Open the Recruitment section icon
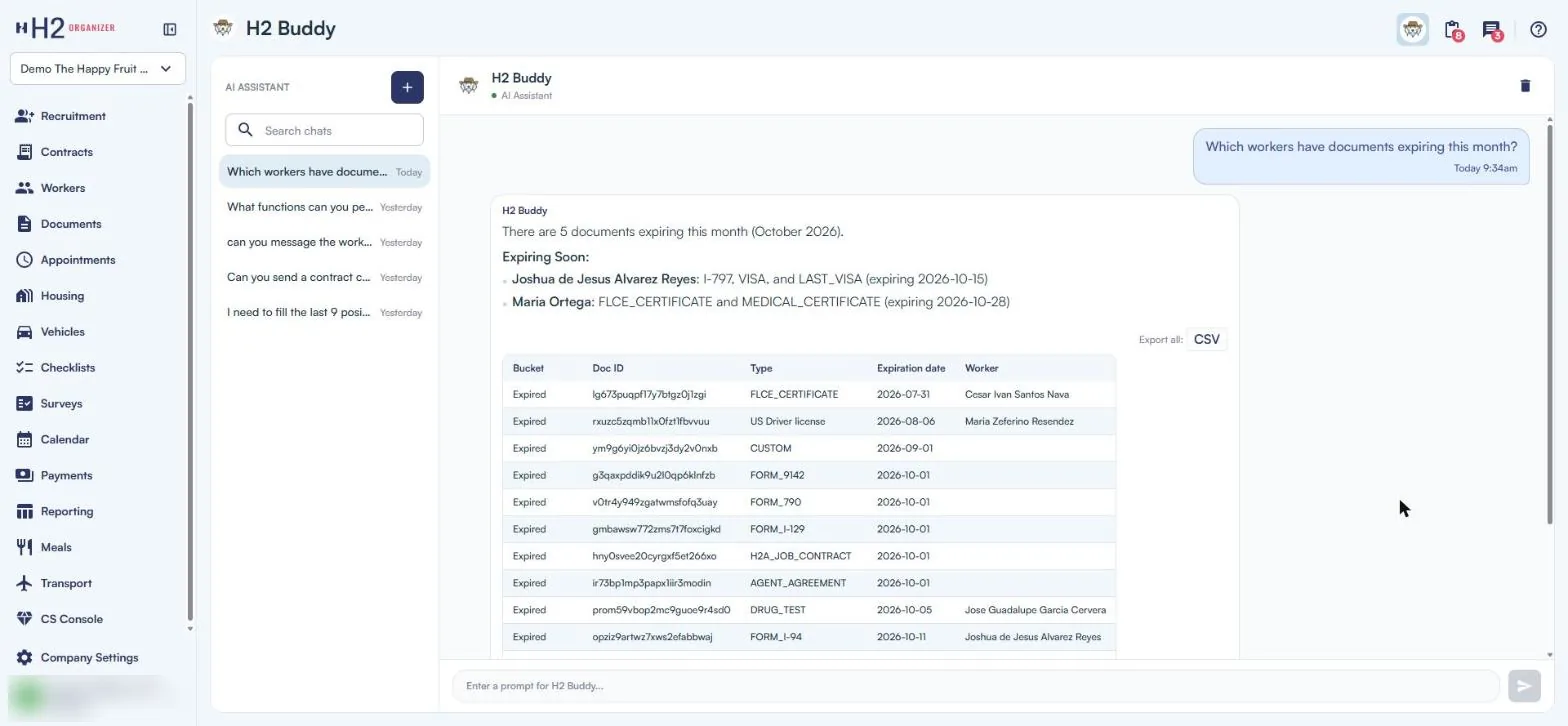This screenshot has width=1568, height=726. pos(25,116)
